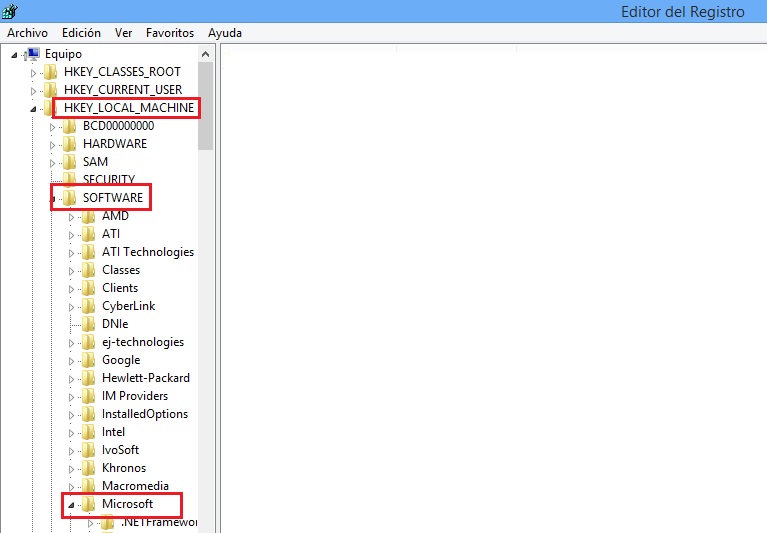Click the InstalledOptions folder icon
This screenshot has height=533, width=767.
89,415
